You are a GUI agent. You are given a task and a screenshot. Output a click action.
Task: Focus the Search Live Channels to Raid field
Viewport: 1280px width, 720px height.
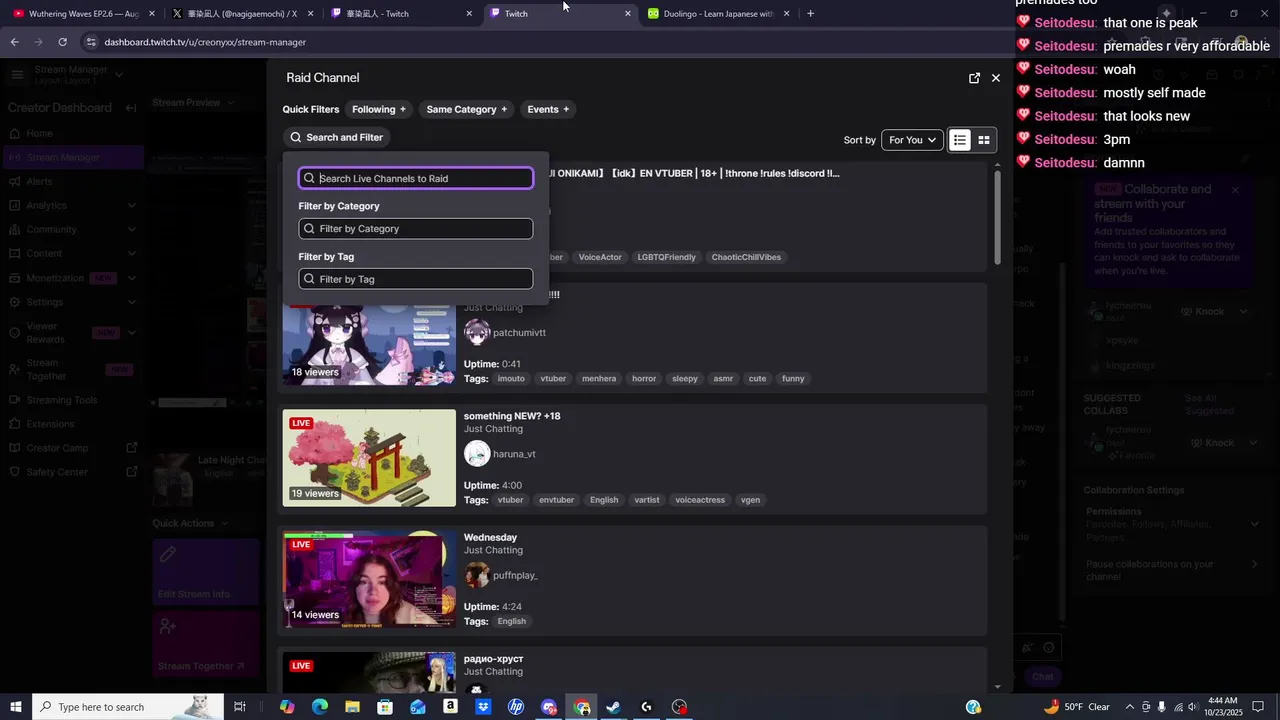coord(416,178)
